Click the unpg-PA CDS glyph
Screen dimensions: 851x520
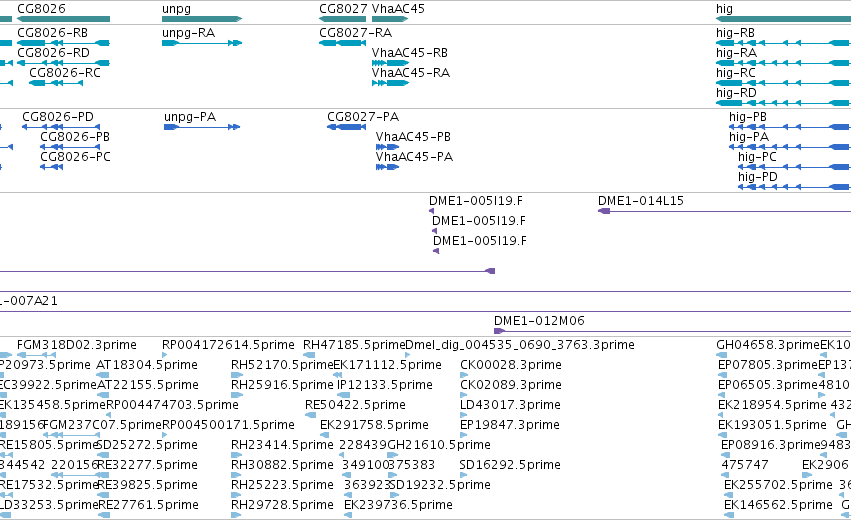click(x=202, y=127)
